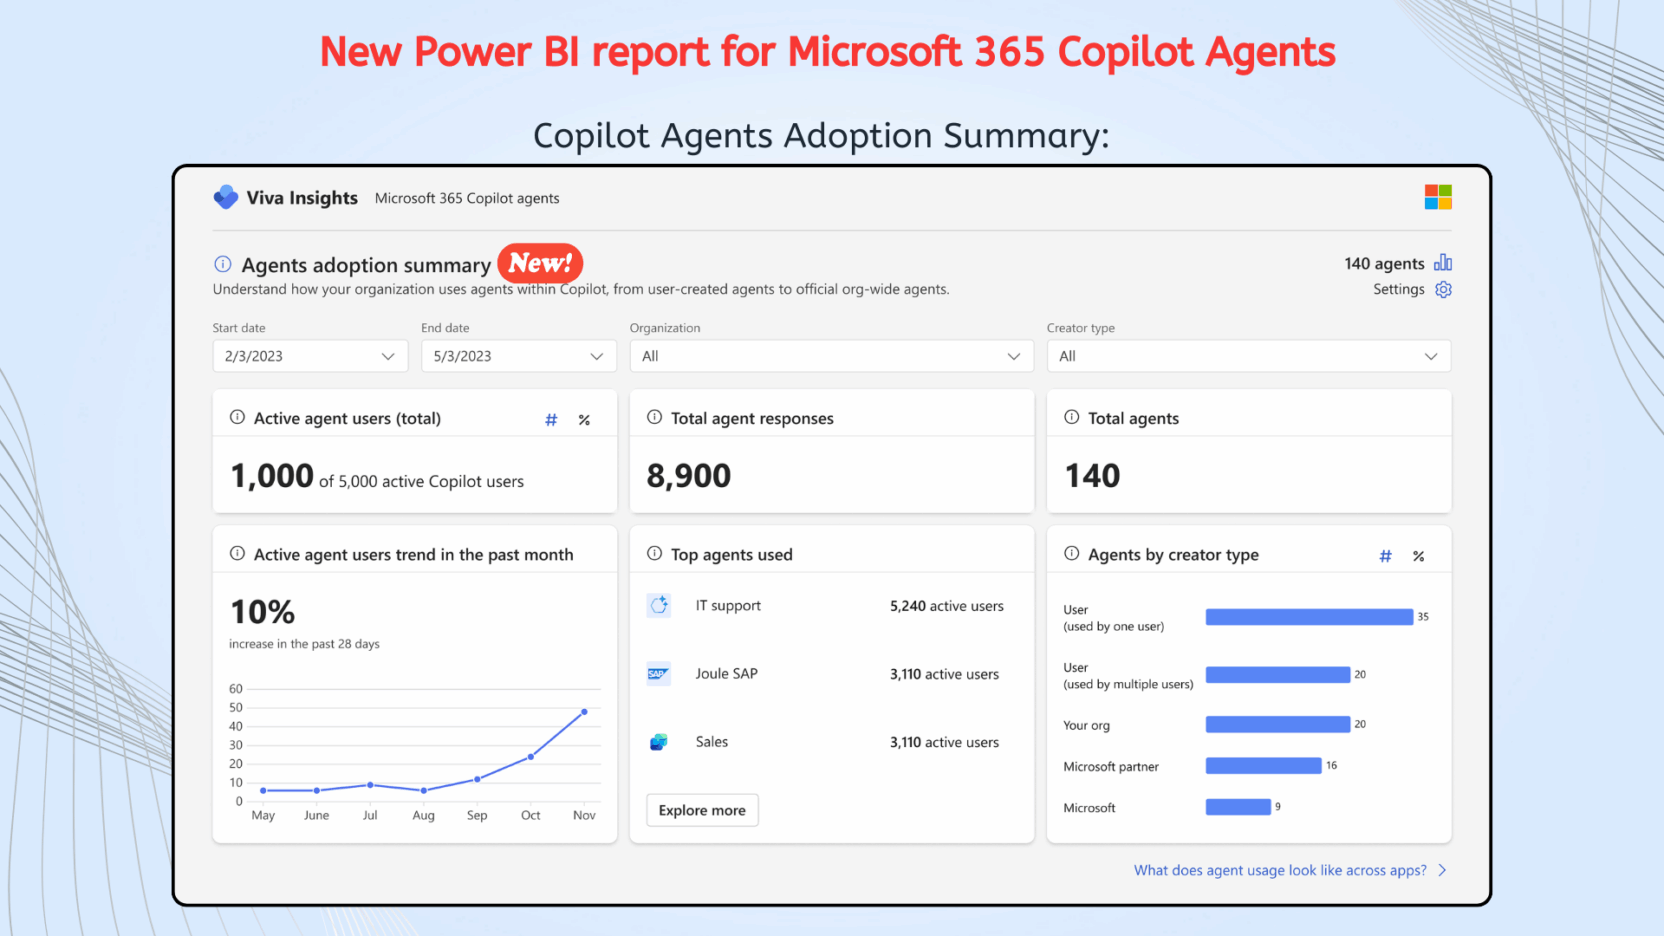Click info icon on Active agent users (total)
1664x936 pixels.
click(x=237, y=417)
